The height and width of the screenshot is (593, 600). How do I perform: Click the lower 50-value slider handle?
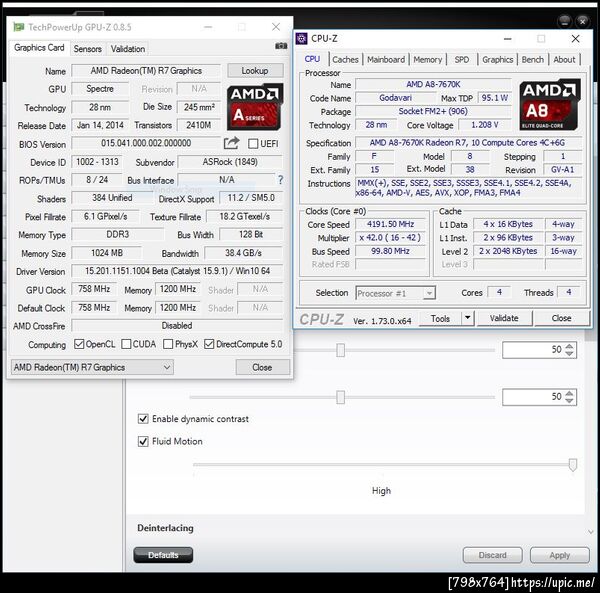[340, 397]
